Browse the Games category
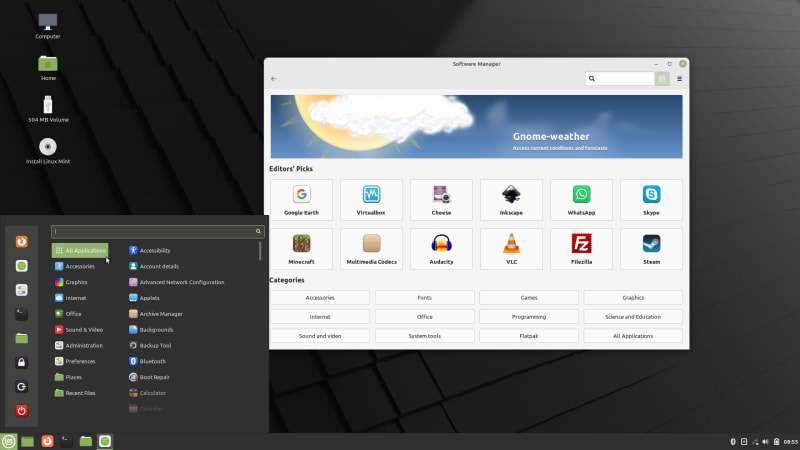Image resolution: width=800 pixels, height=450 pixels. pos(529,297)
